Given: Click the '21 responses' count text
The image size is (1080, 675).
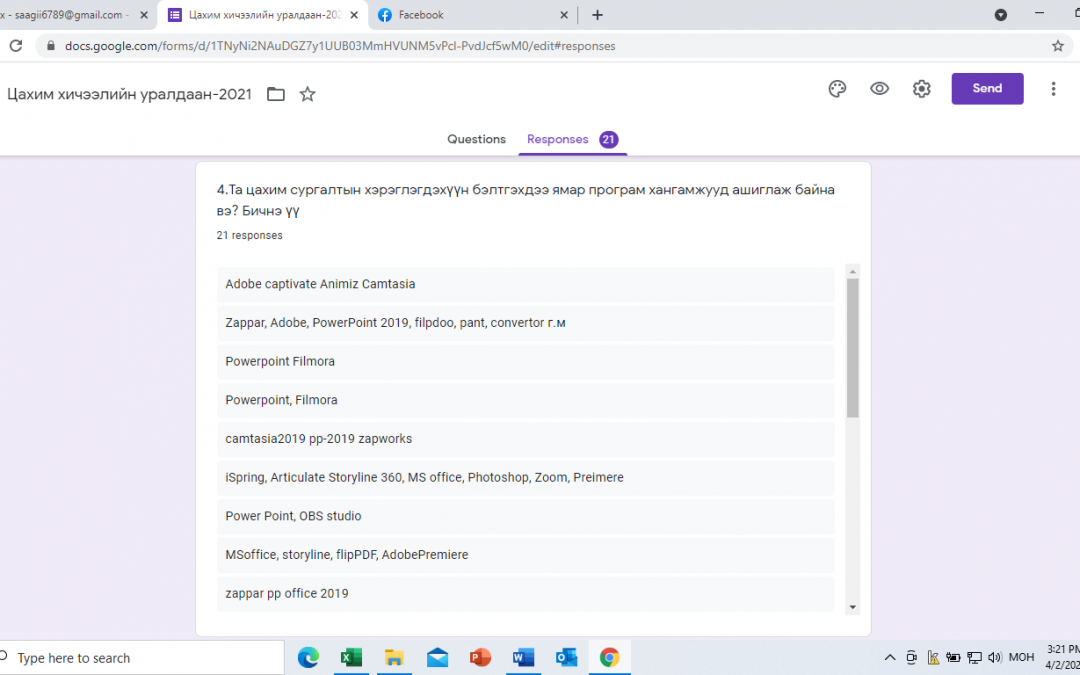Looking at the screenshot, I should (249, 236).
